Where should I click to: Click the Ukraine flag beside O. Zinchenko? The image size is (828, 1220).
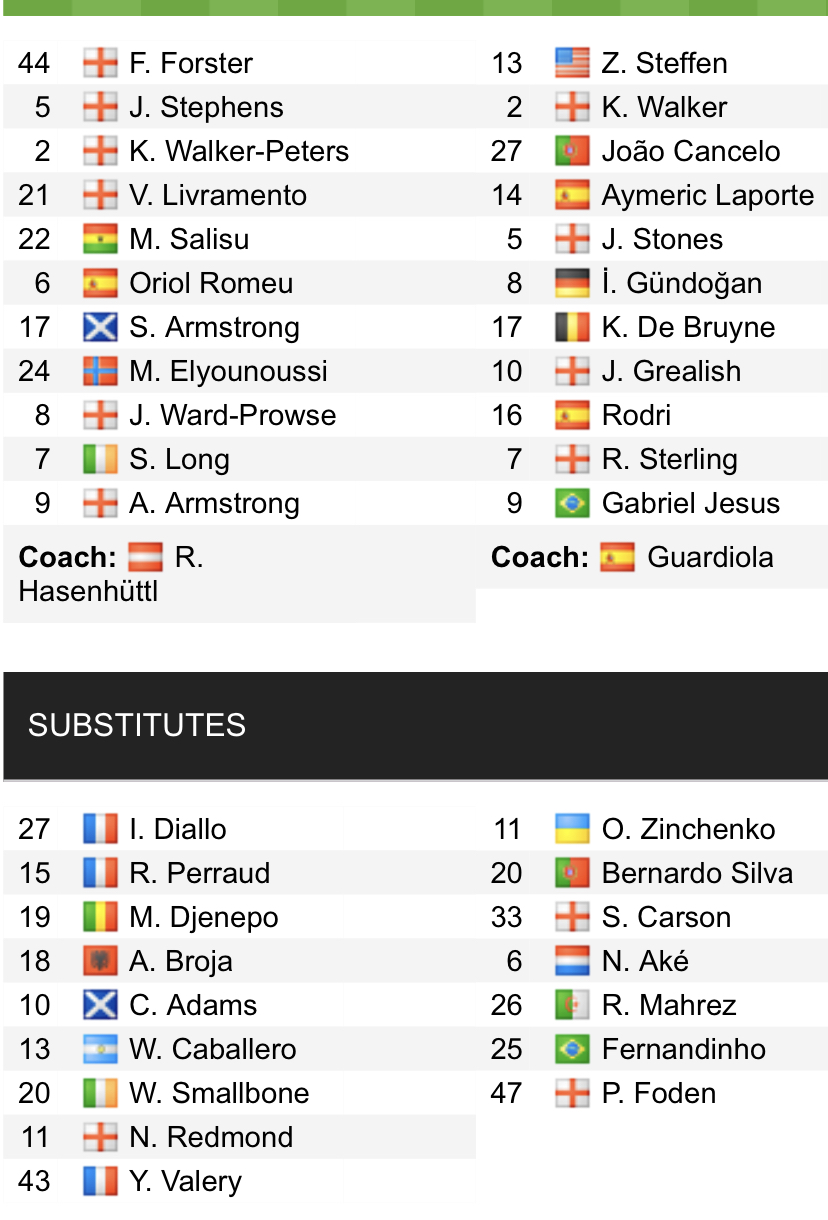click(571, 829)
